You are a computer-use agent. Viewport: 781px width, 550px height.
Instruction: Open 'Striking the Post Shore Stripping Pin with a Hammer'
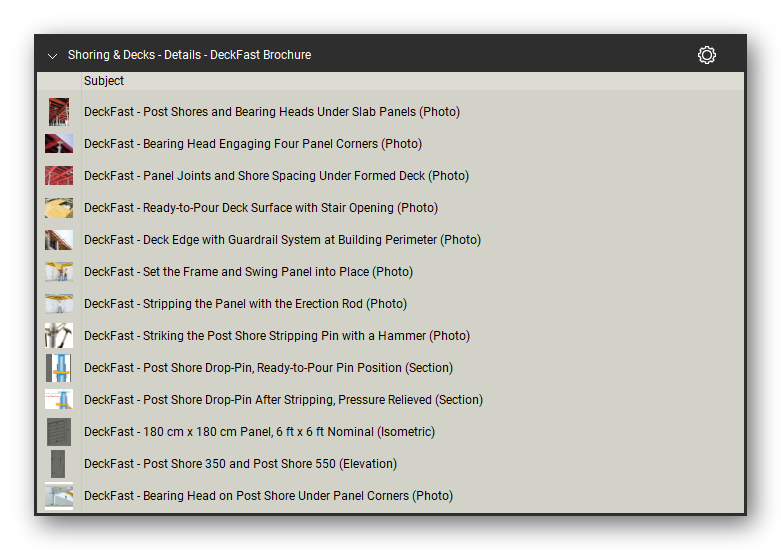[277, 335]
